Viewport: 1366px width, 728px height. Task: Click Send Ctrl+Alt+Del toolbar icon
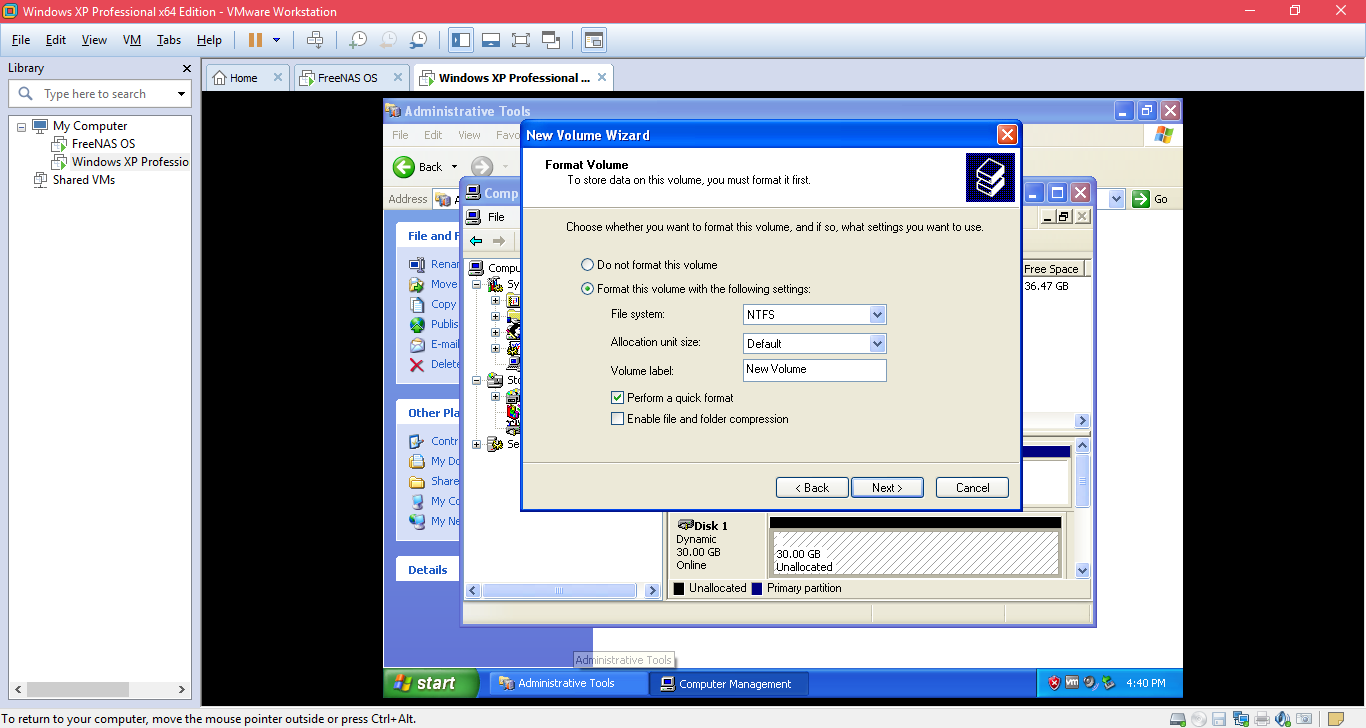tap(315, 40)
